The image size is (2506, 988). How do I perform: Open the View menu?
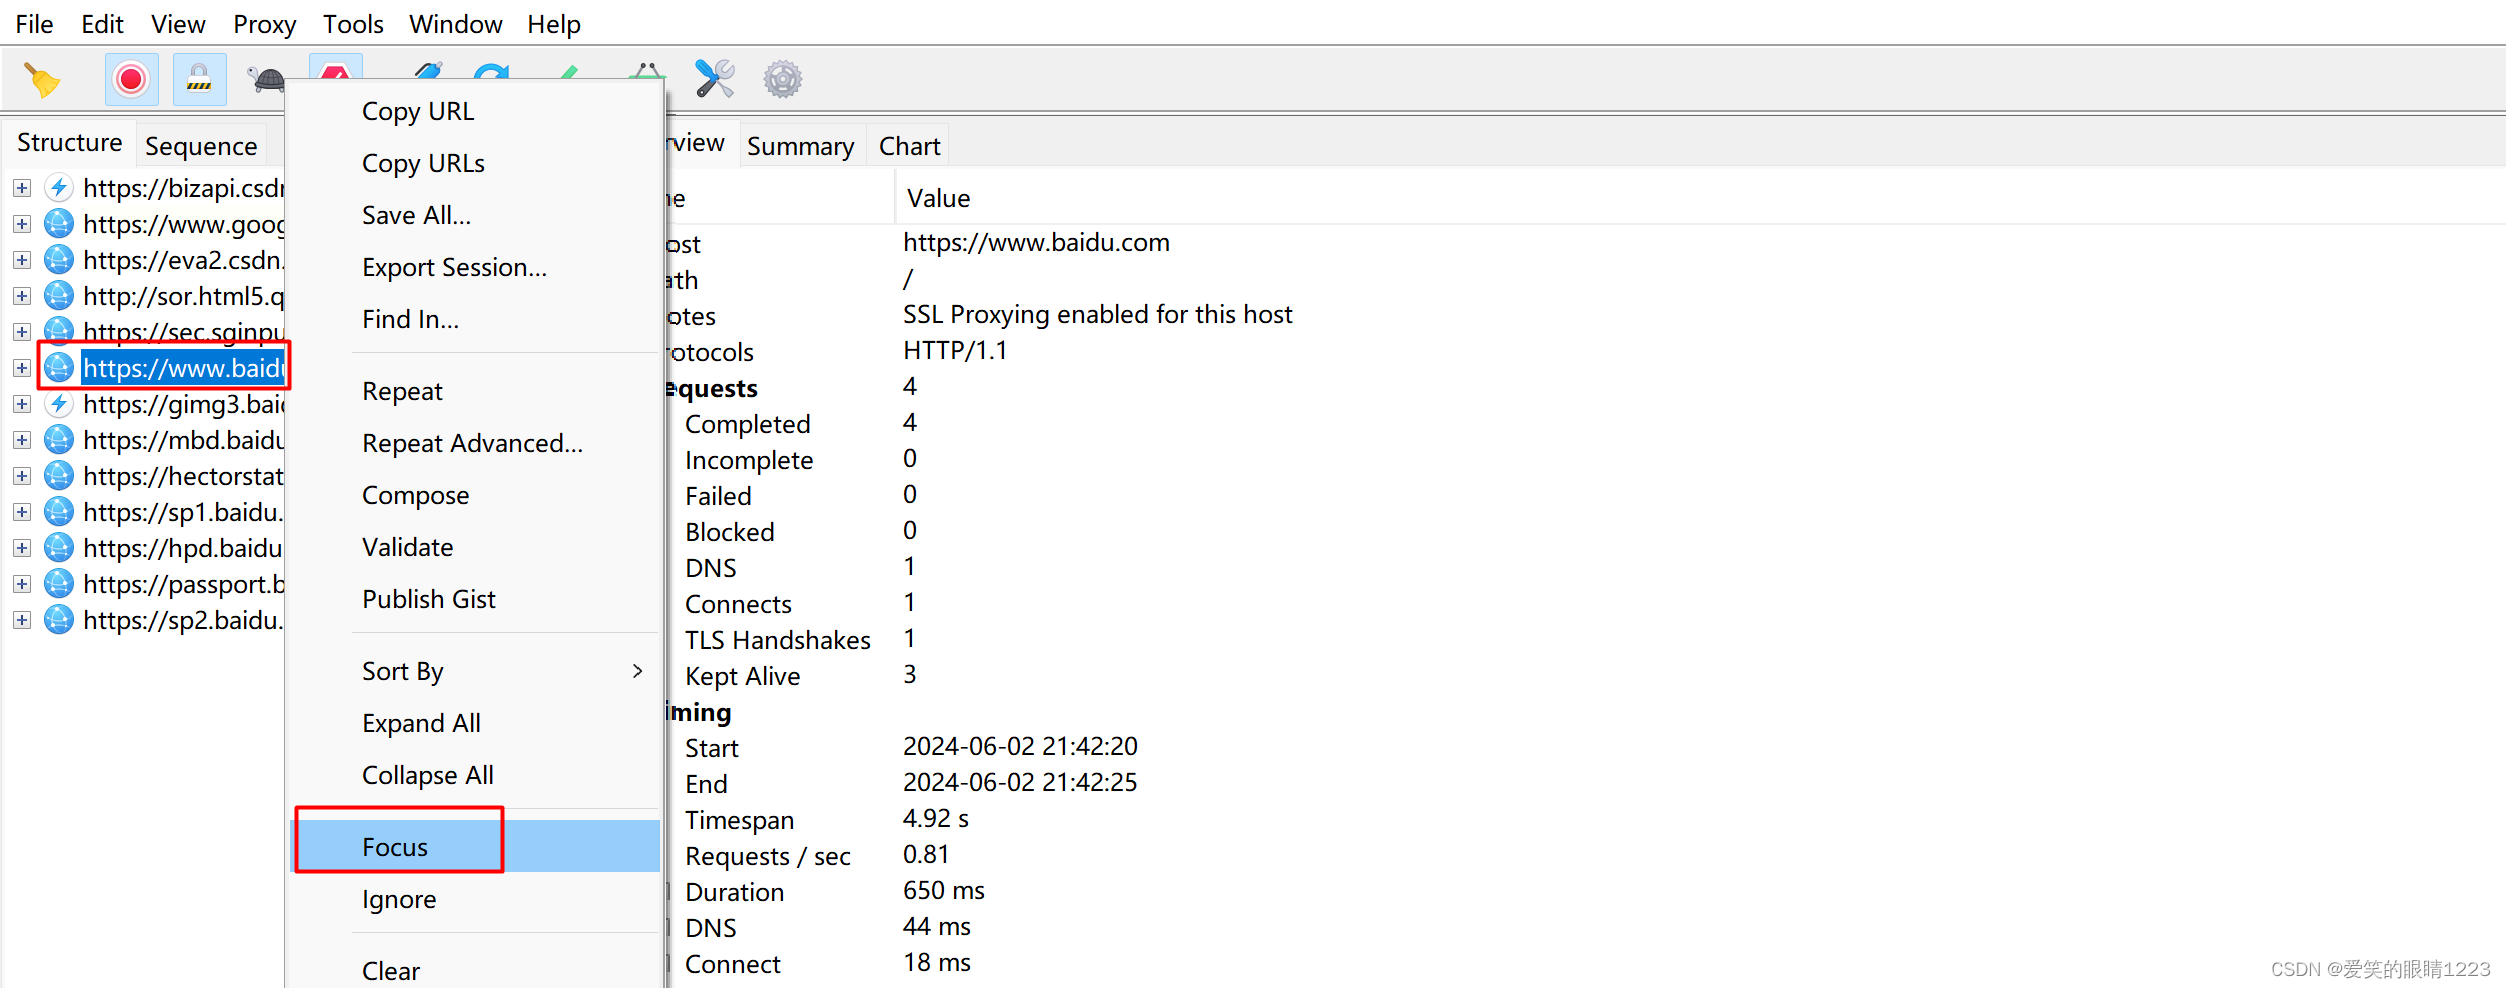[x=178, y=24]
